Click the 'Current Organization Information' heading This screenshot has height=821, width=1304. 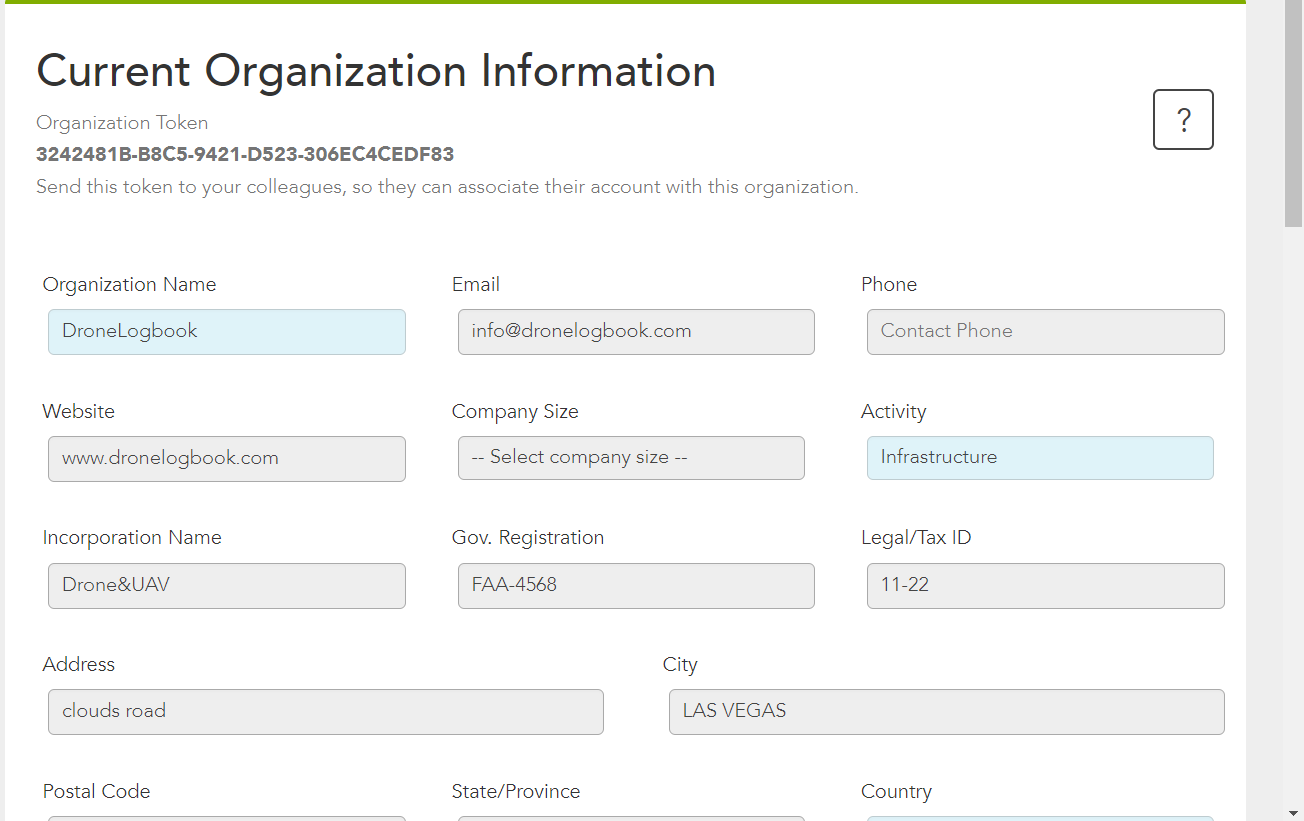[x=376, y=72]
